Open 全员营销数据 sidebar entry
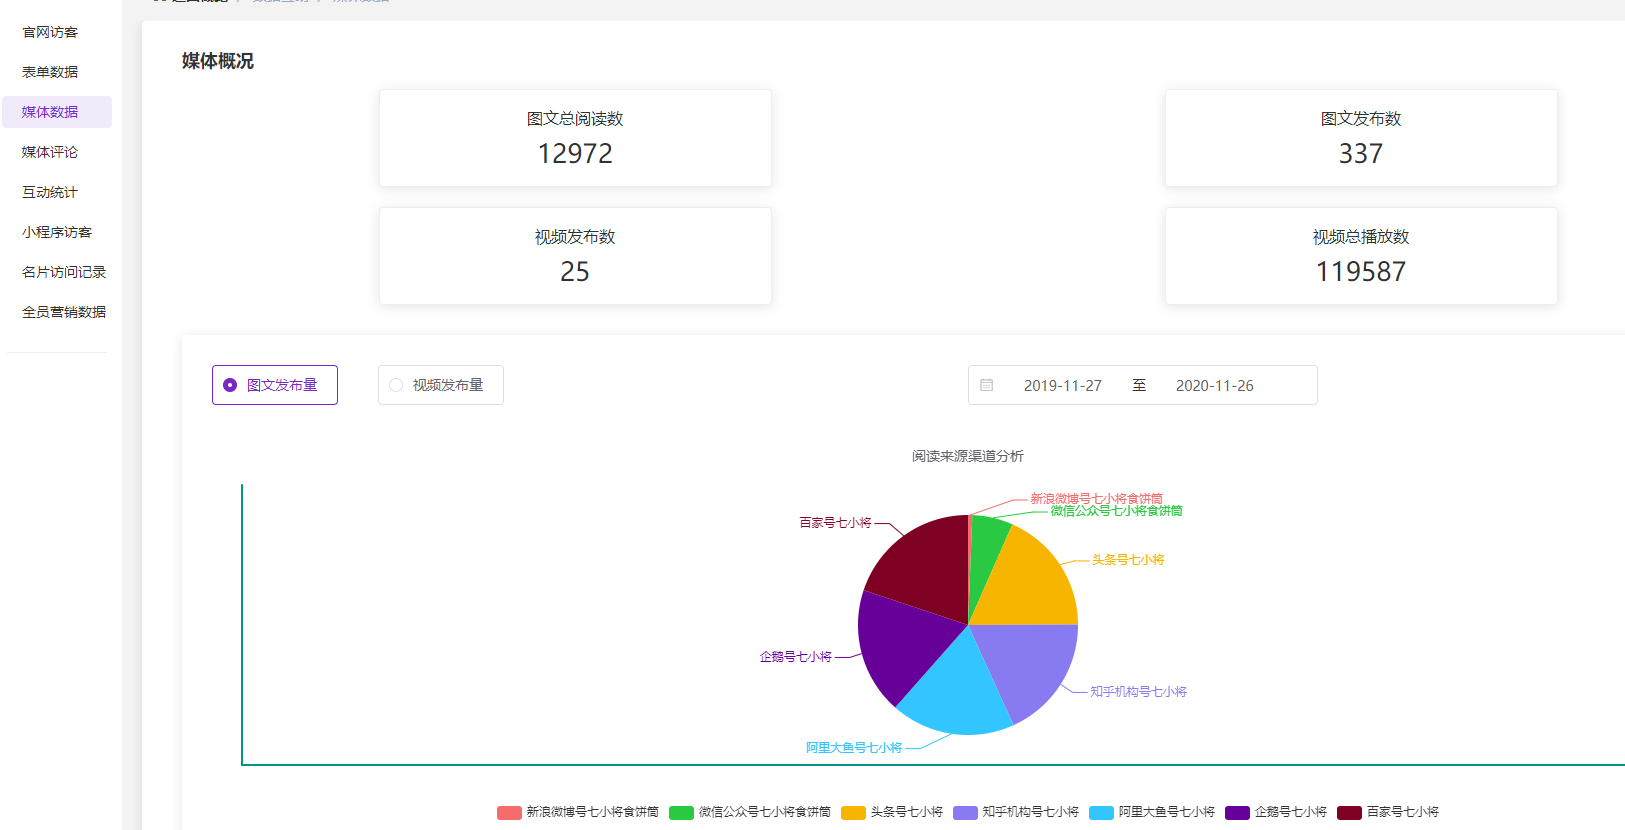The height and width of the screenshot is (830, 1625). tap(64, 312)
